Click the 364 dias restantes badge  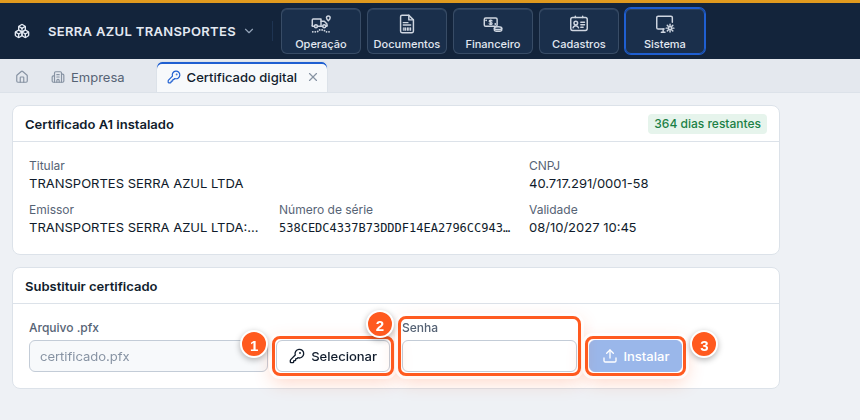[708, 124]
